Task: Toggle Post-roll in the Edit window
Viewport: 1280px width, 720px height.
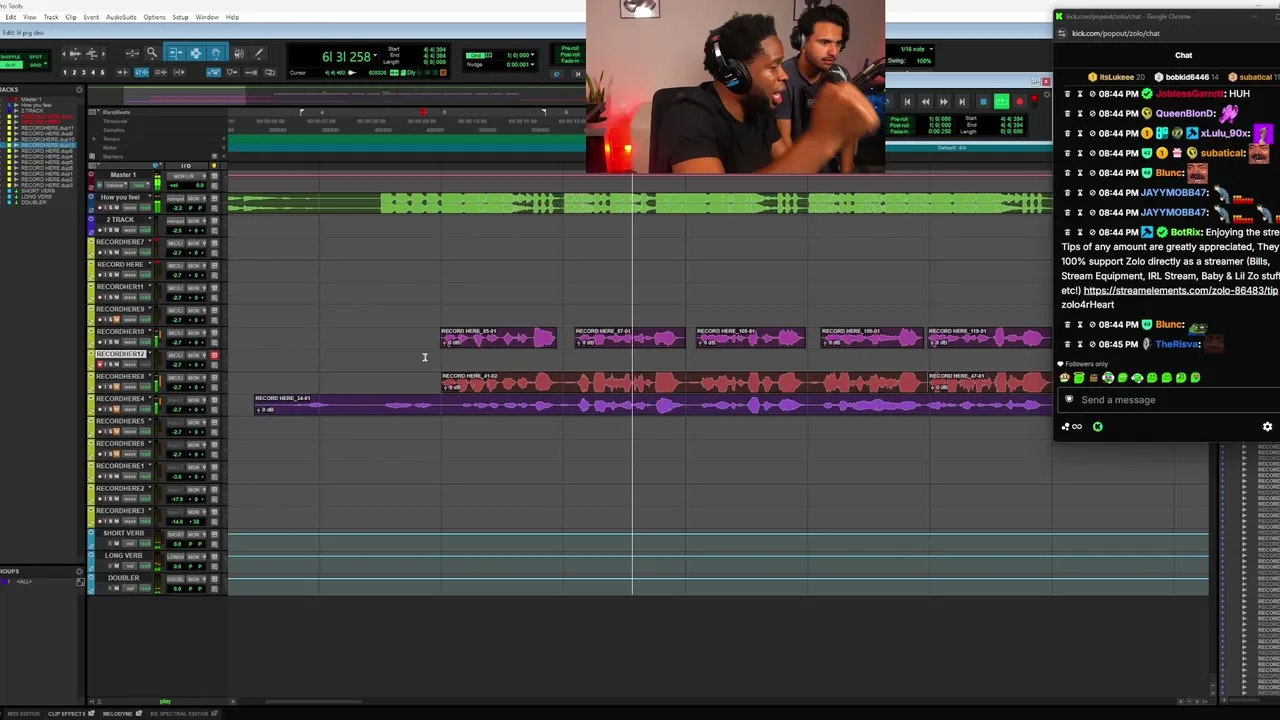Action: [x=570, y=55]
